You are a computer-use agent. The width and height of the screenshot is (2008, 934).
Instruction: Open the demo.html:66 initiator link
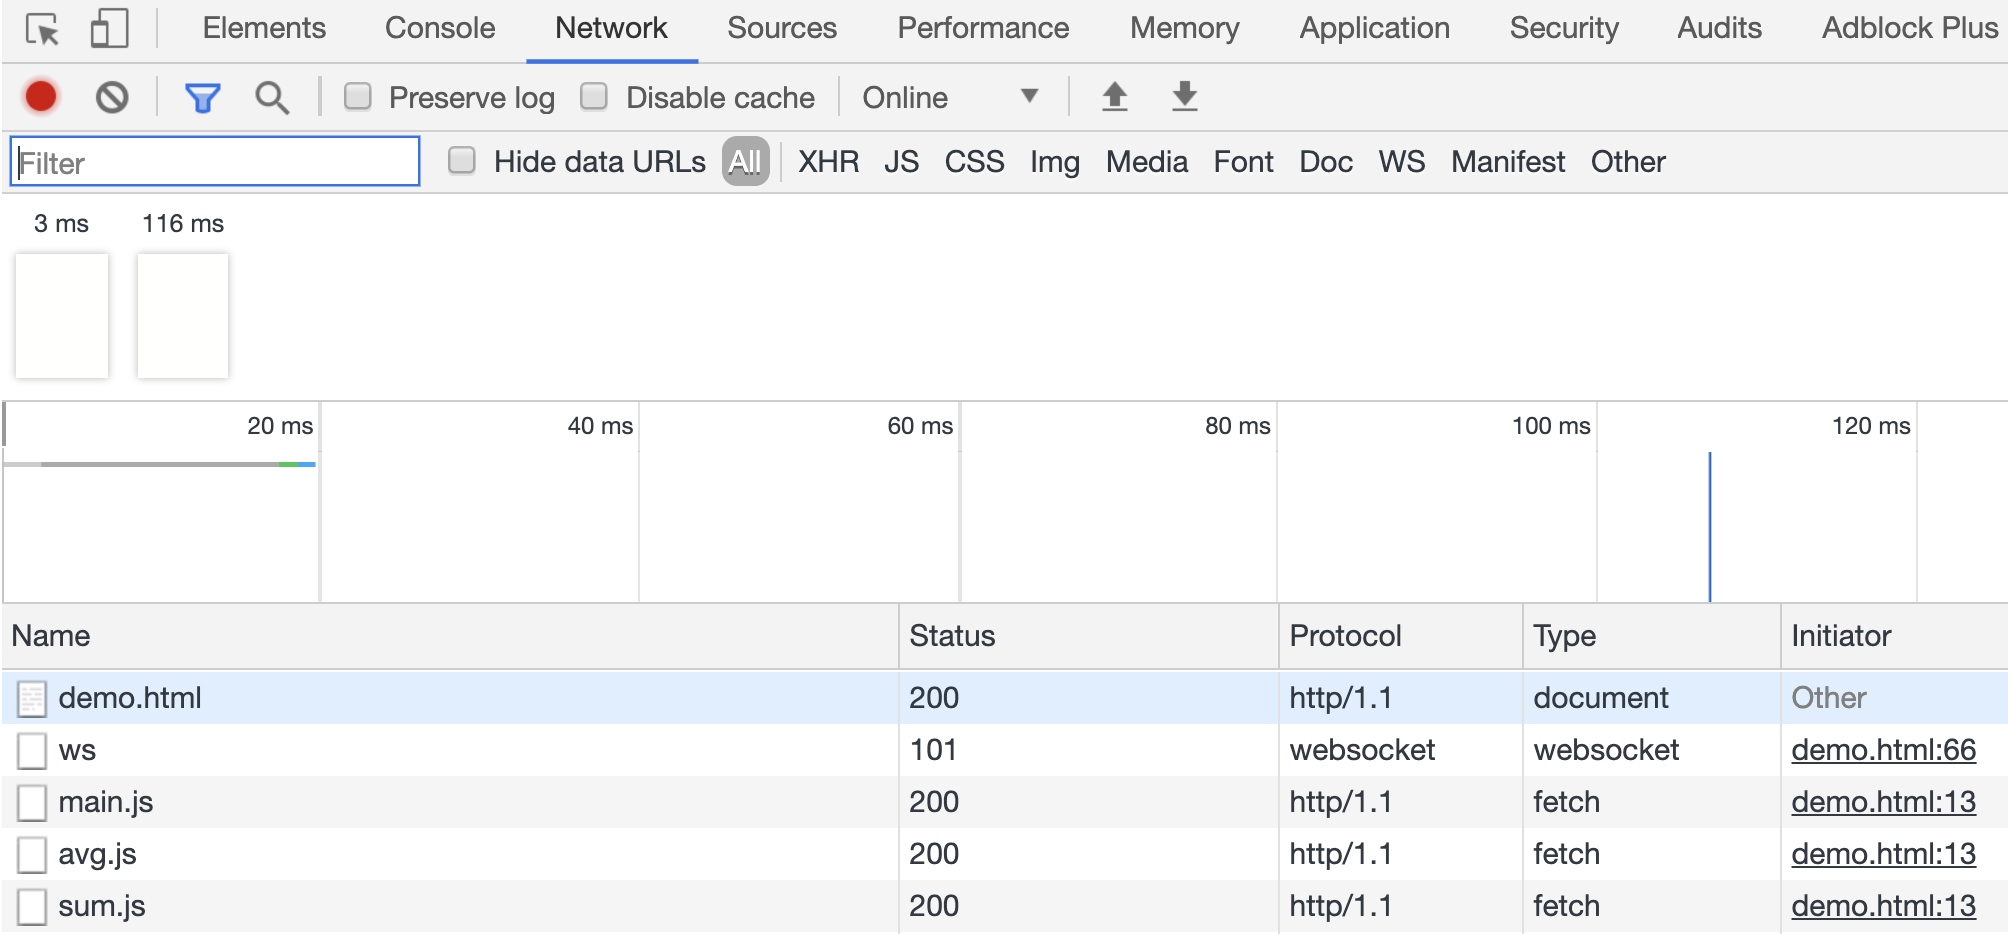point(1883,750)
